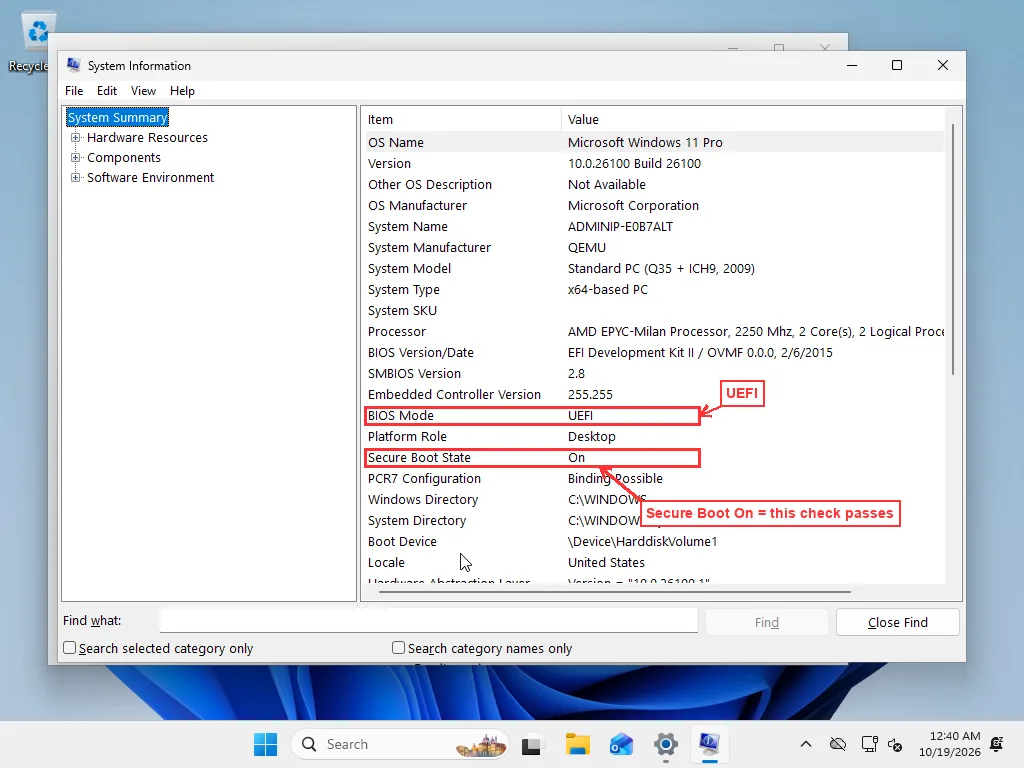Show hidden tray icons chevron
The image size is (1024, 768).
[806, 744]
